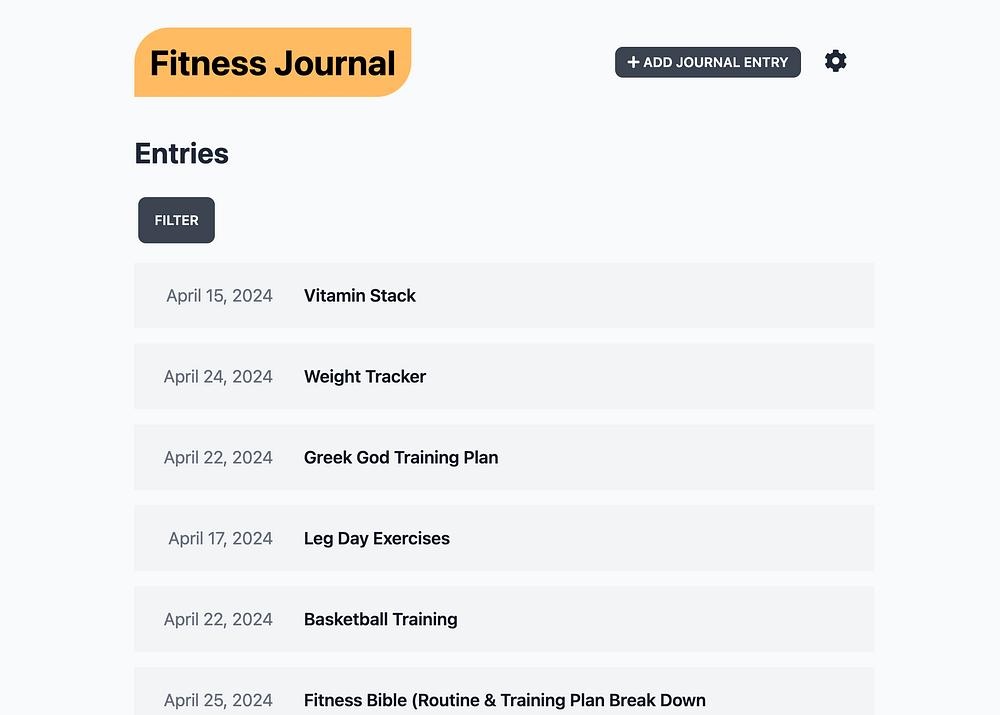Click the plus icon beside Add Journal Entry

(633, 62)
